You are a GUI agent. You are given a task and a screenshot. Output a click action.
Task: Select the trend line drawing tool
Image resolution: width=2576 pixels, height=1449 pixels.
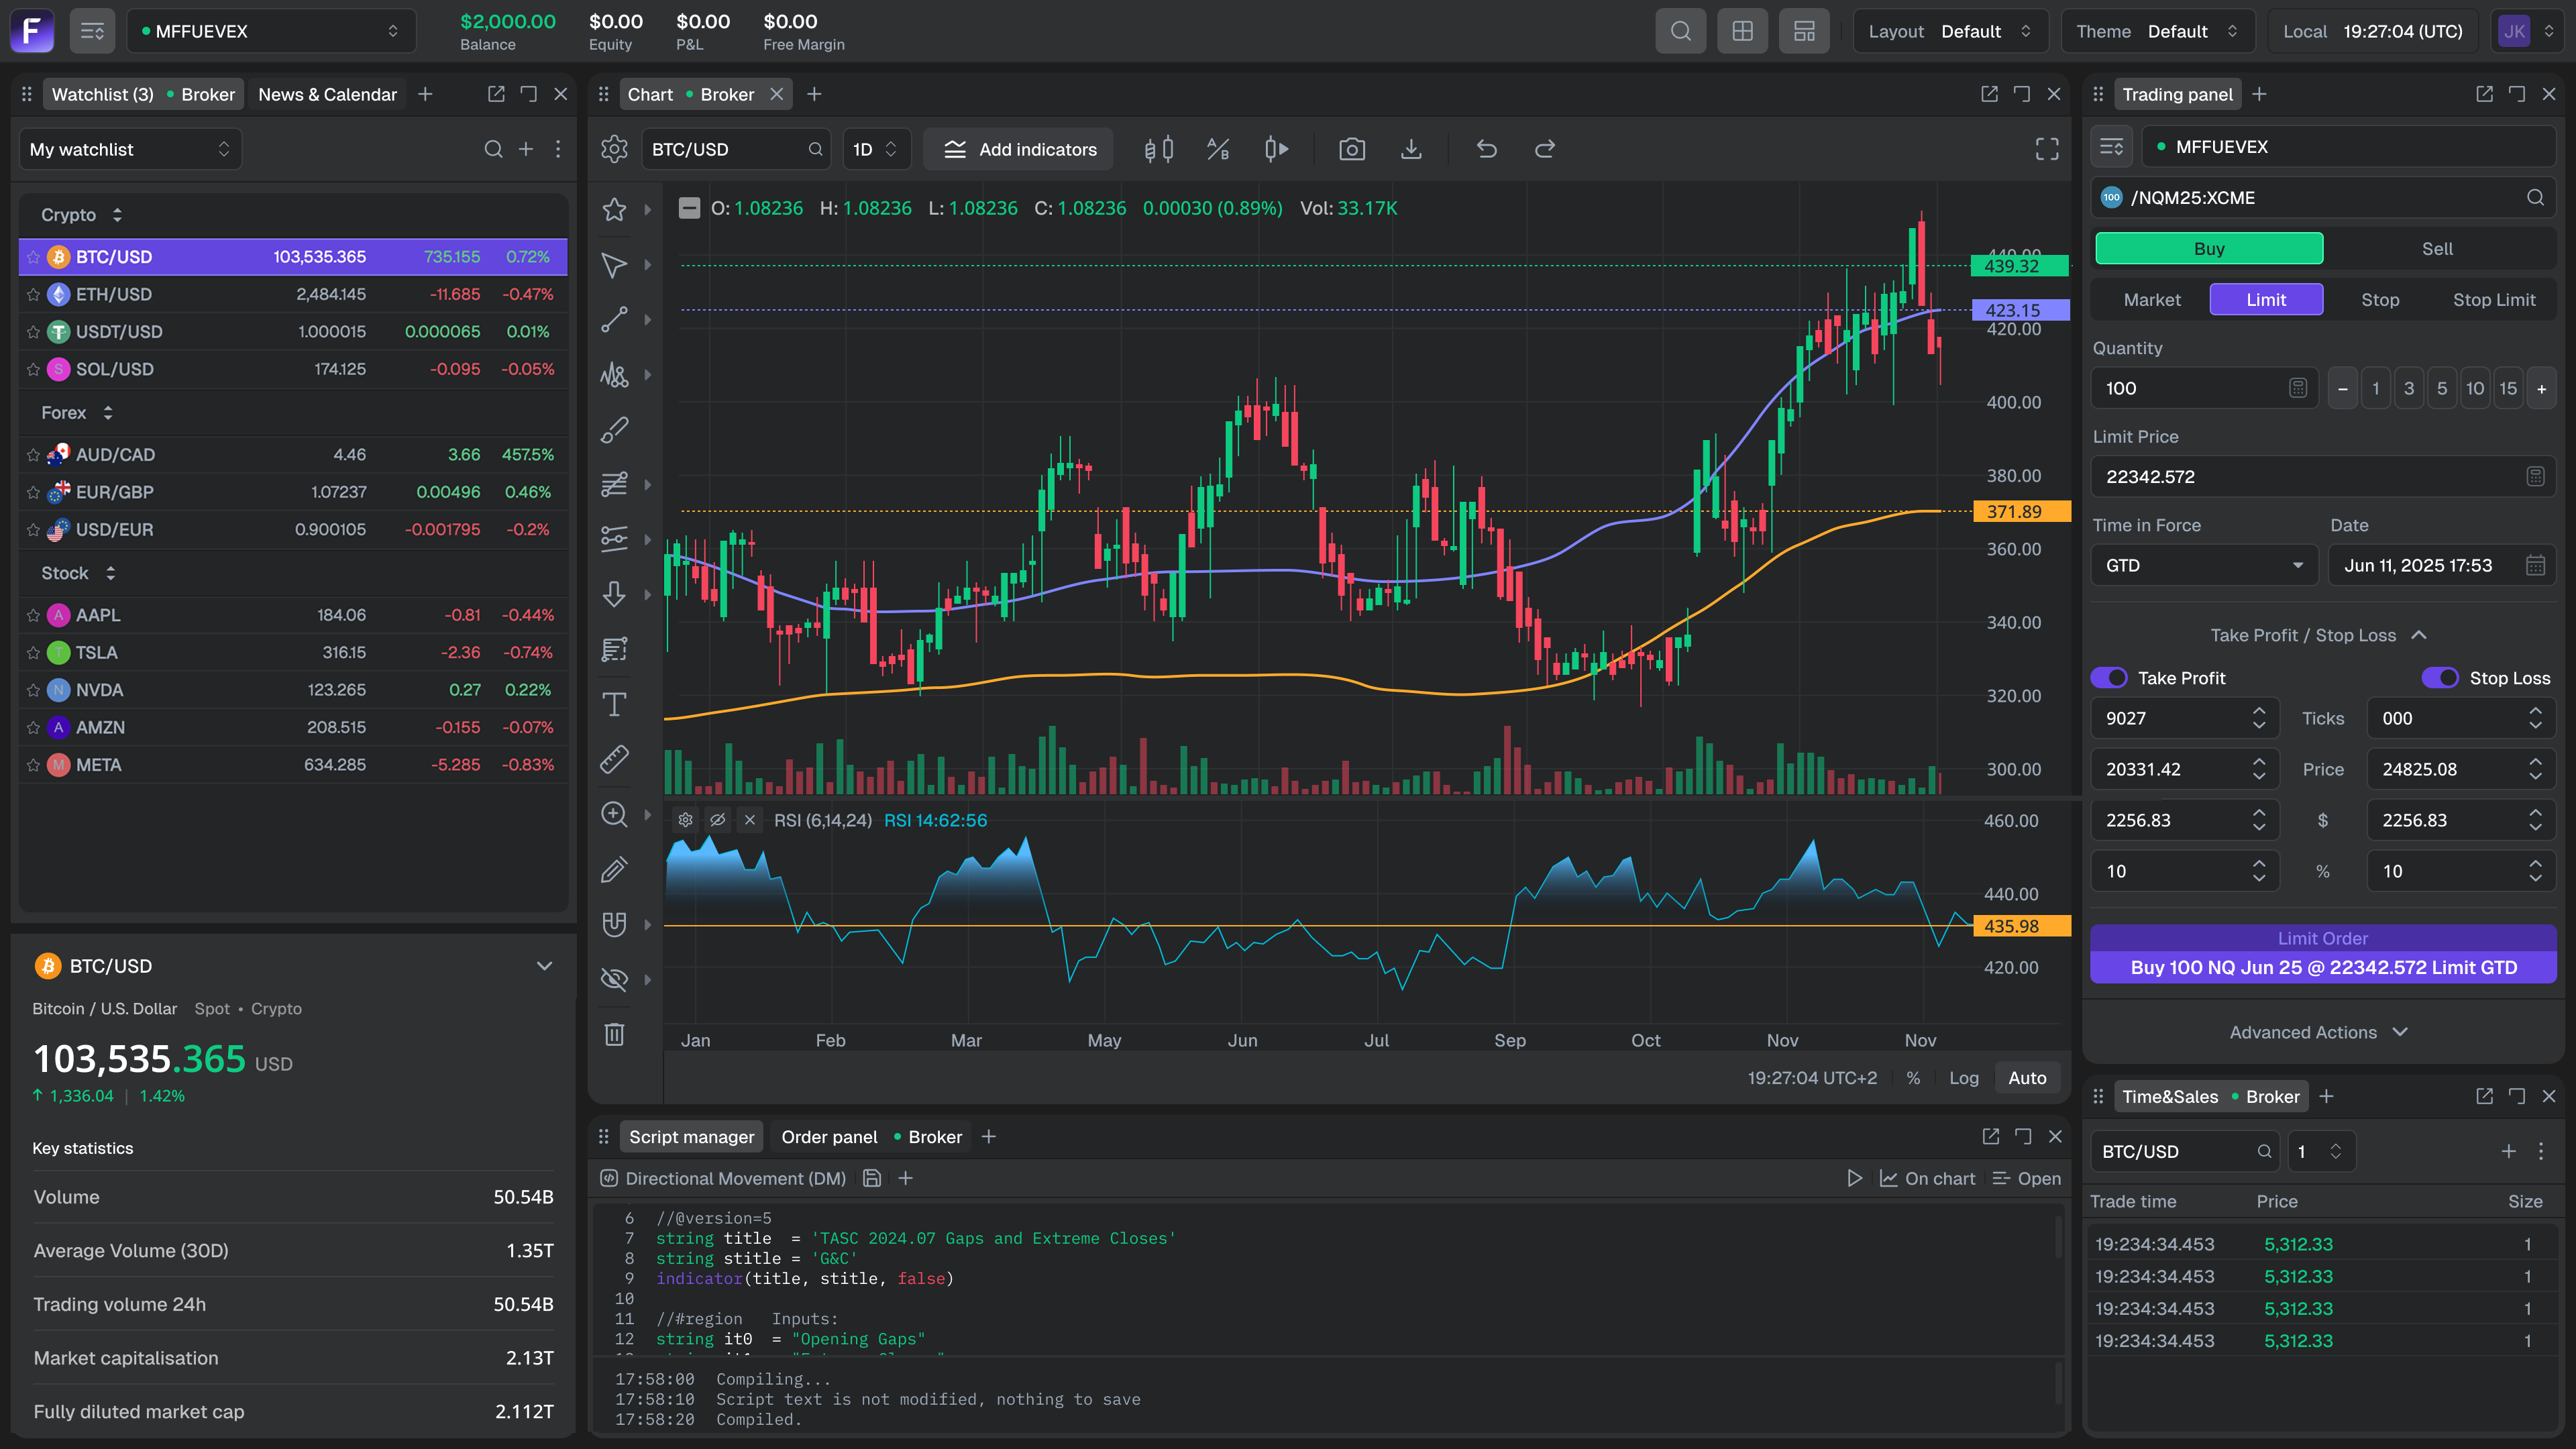pos(614,319)
